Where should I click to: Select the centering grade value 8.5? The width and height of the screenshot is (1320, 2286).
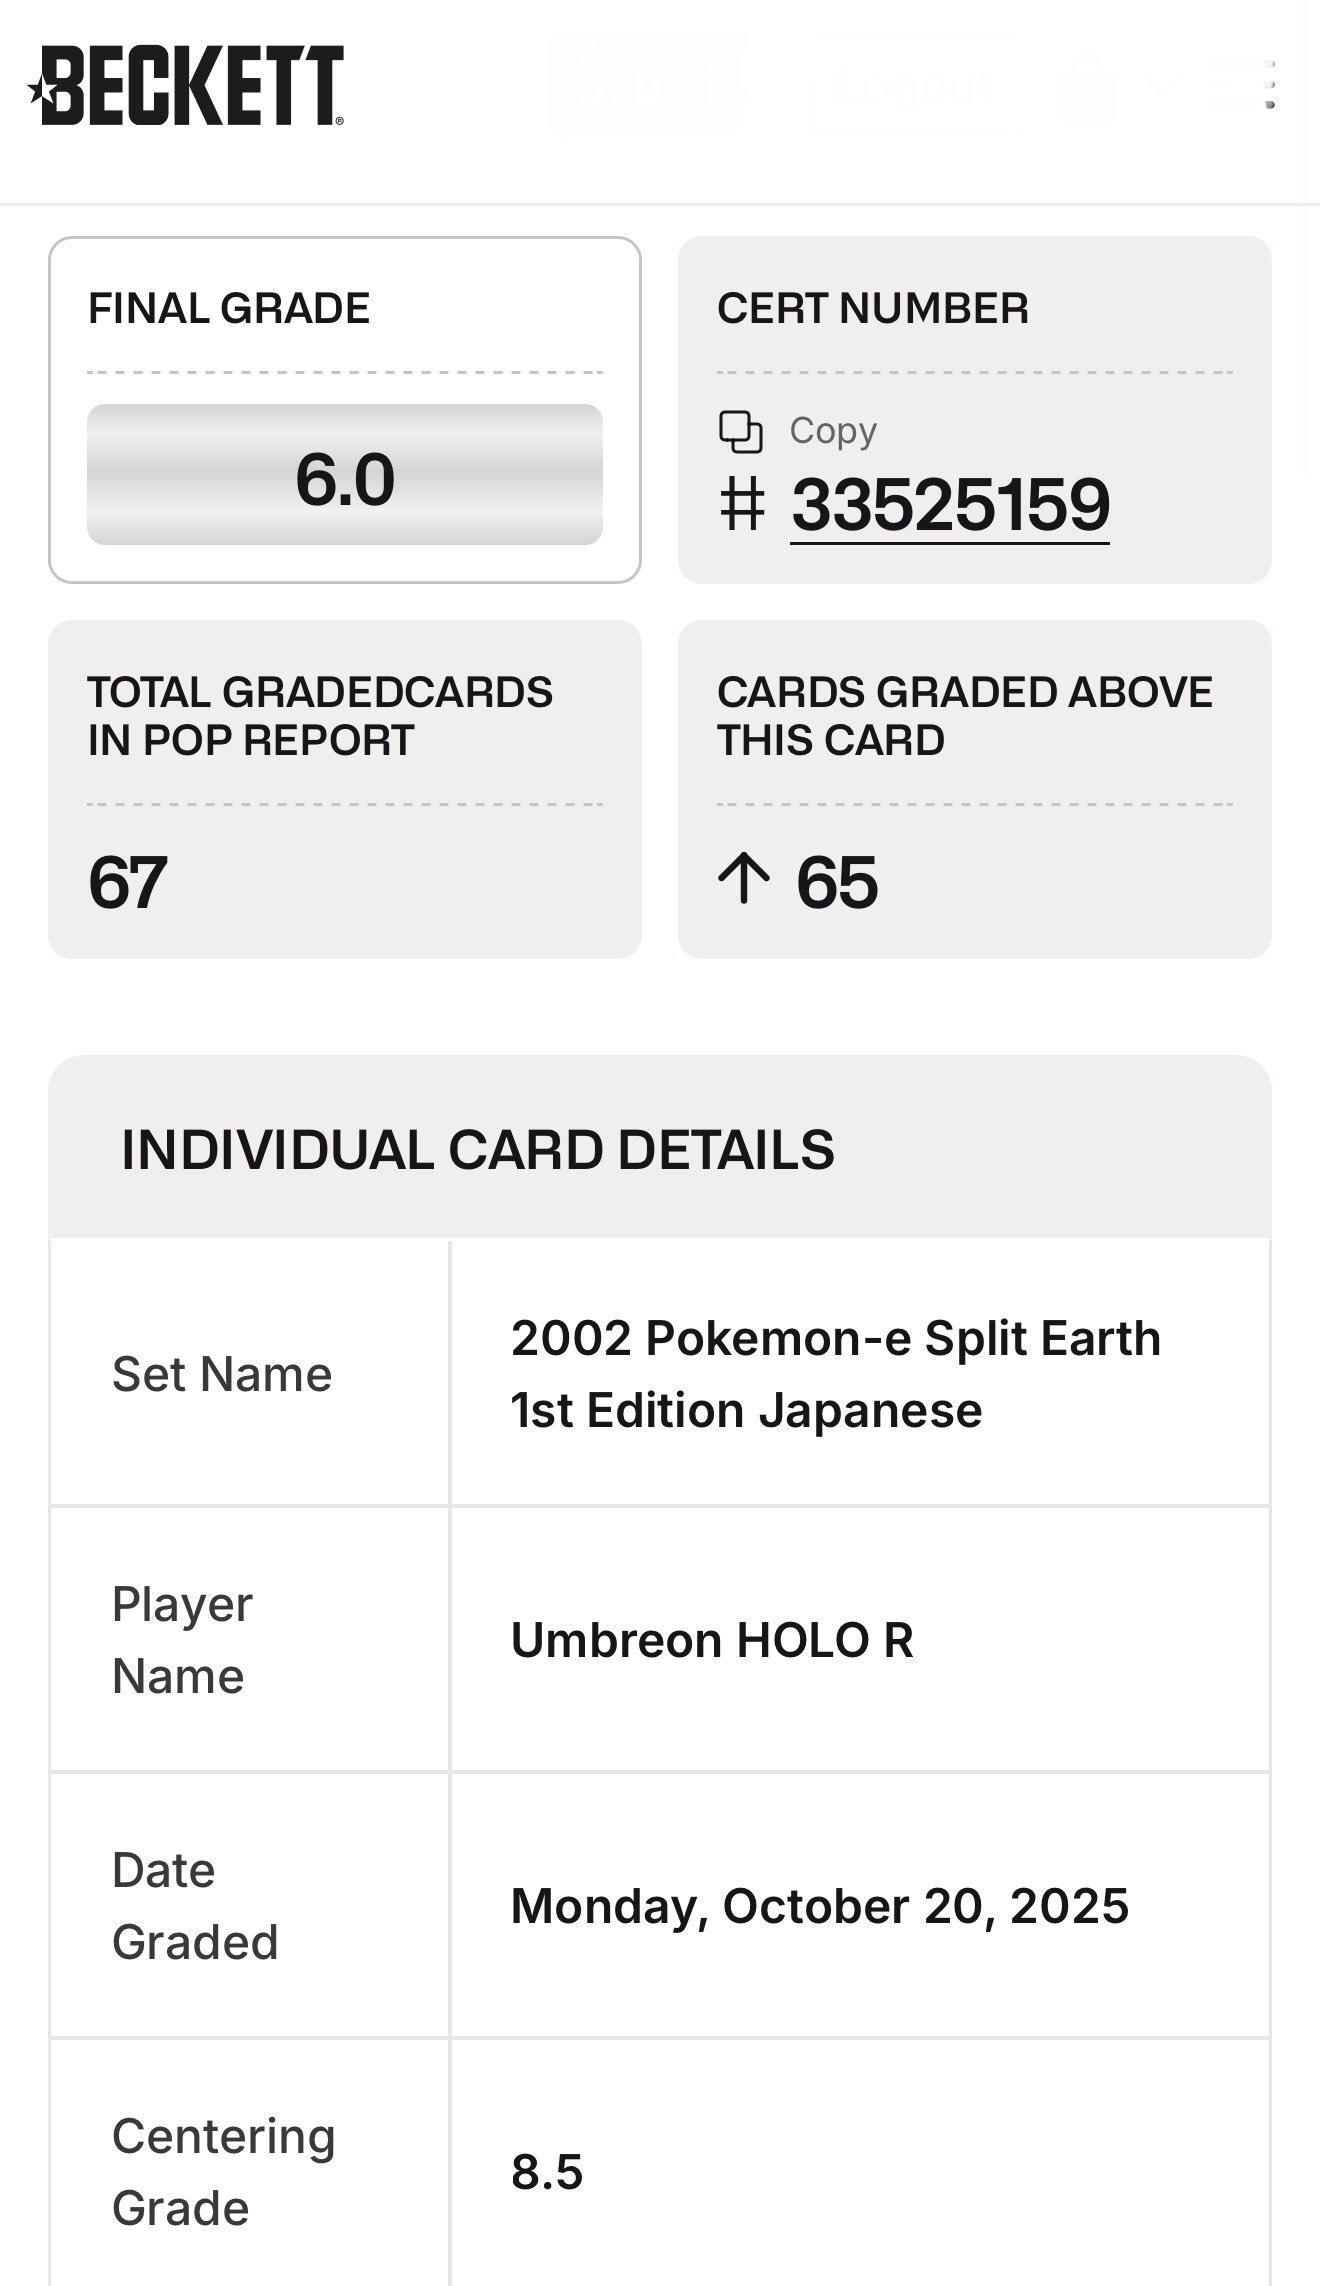pos(547,2172)
